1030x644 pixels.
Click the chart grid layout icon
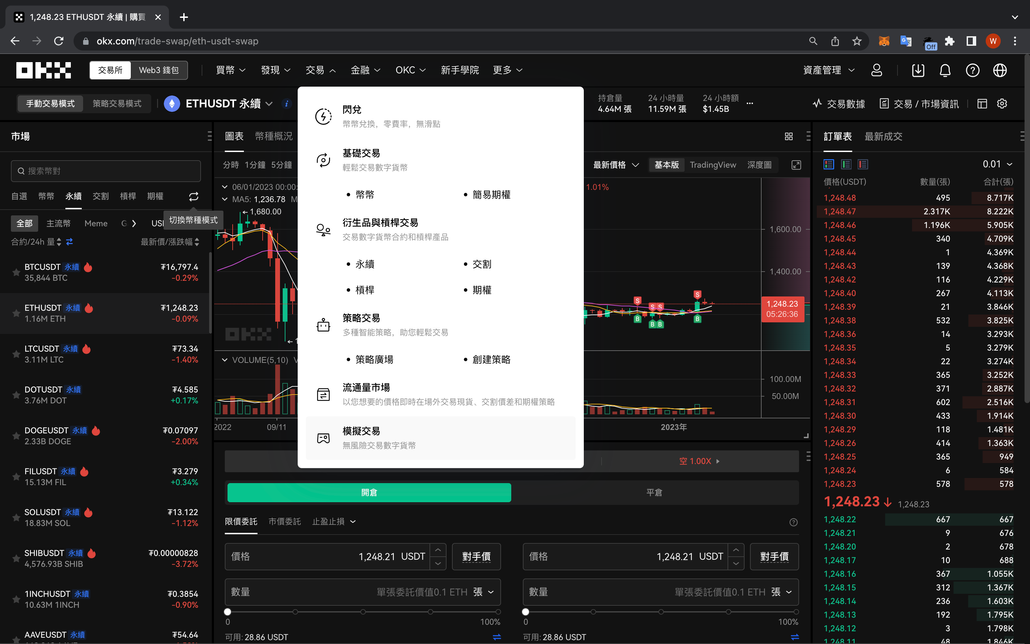(788, 136)
